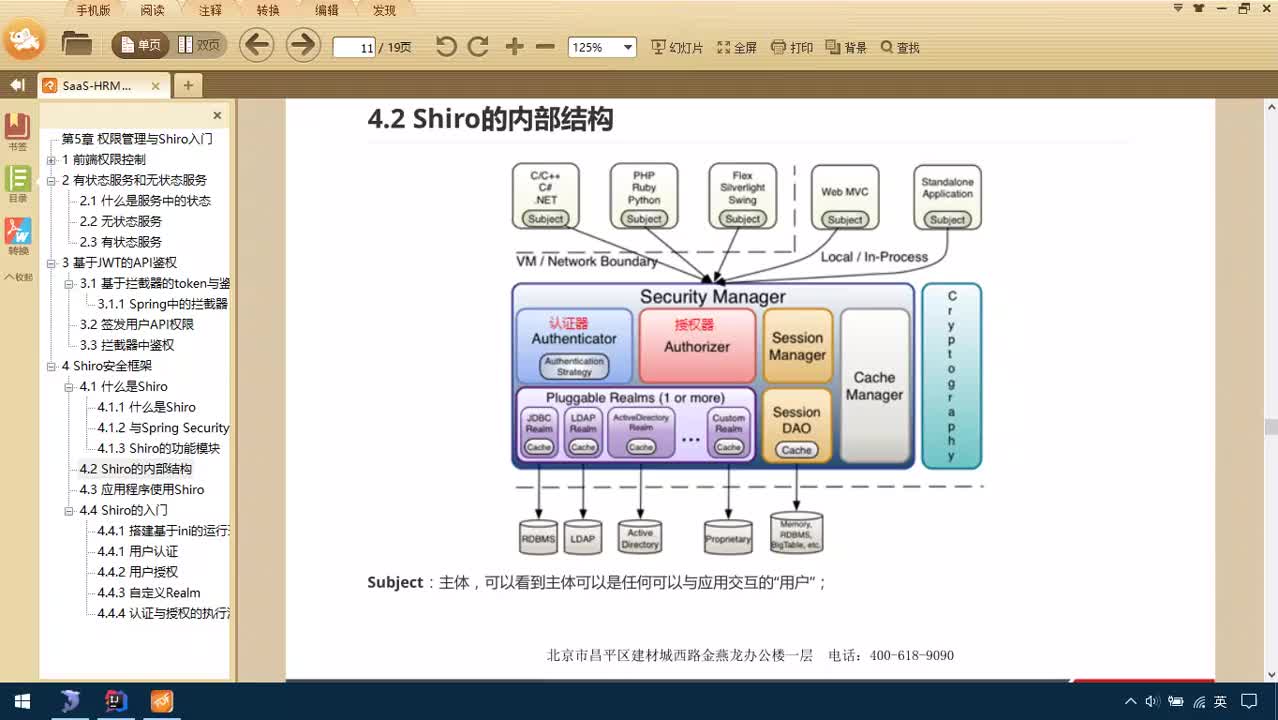Collapse the '4.4 Shiro的入门' node
This screenshot has height=720, width=1278.
click(x=69, y=511)
